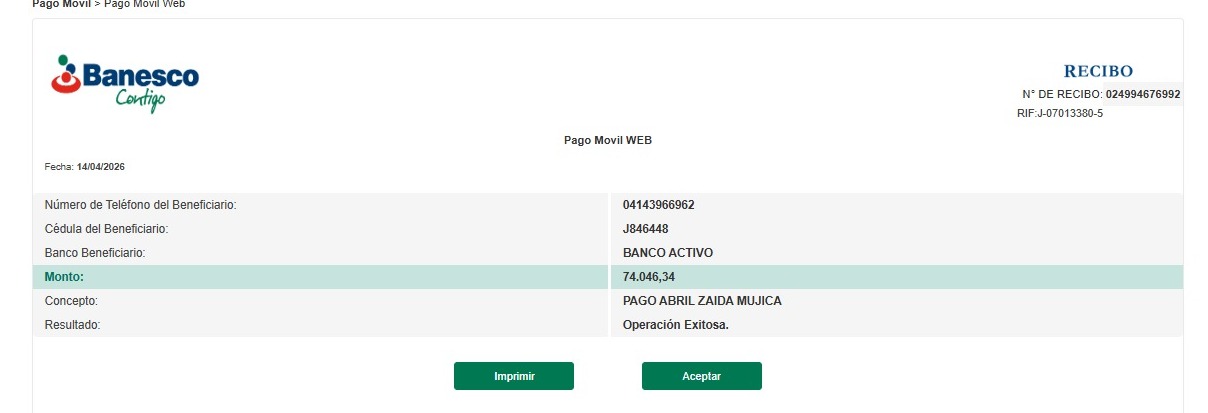Click the Pago Movil WEB title
Viewport: 1208px width, 413px height.
click(607, 140)
